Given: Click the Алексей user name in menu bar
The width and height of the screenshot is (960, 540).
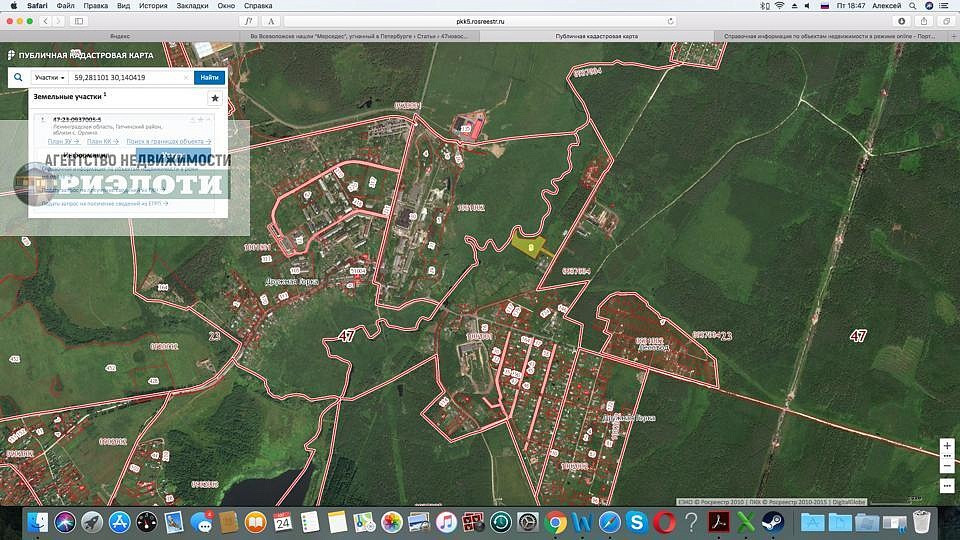Looking at the screenshot, I should 887,6.
